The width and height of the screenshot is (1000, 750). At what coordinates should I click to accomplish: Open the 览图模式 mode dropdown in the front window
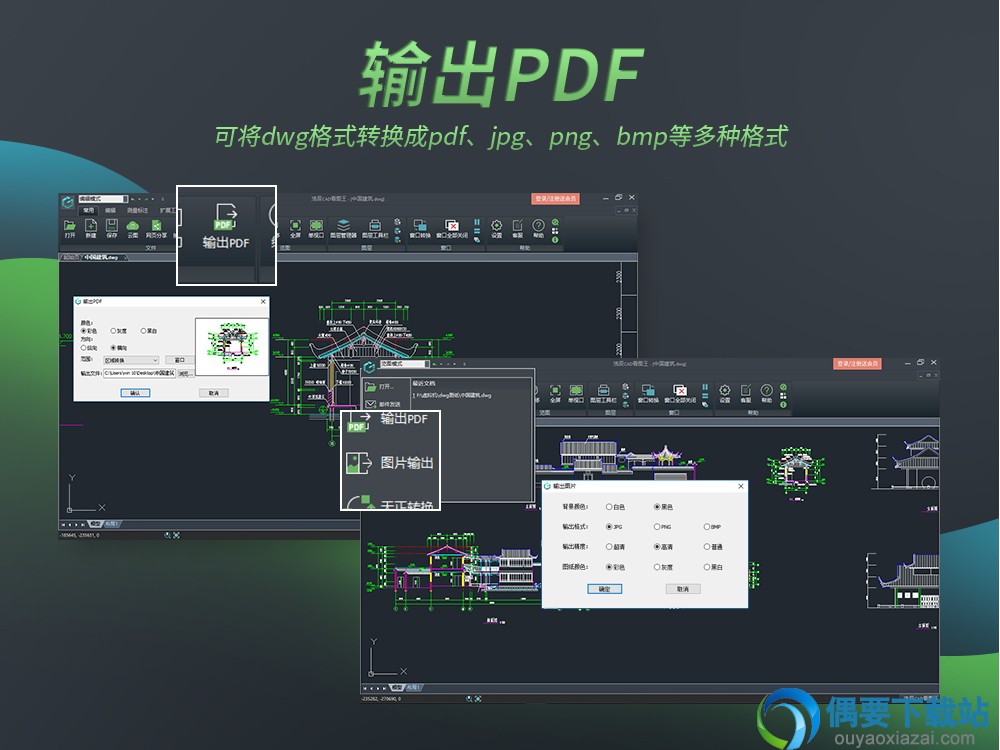coord(404,364)
